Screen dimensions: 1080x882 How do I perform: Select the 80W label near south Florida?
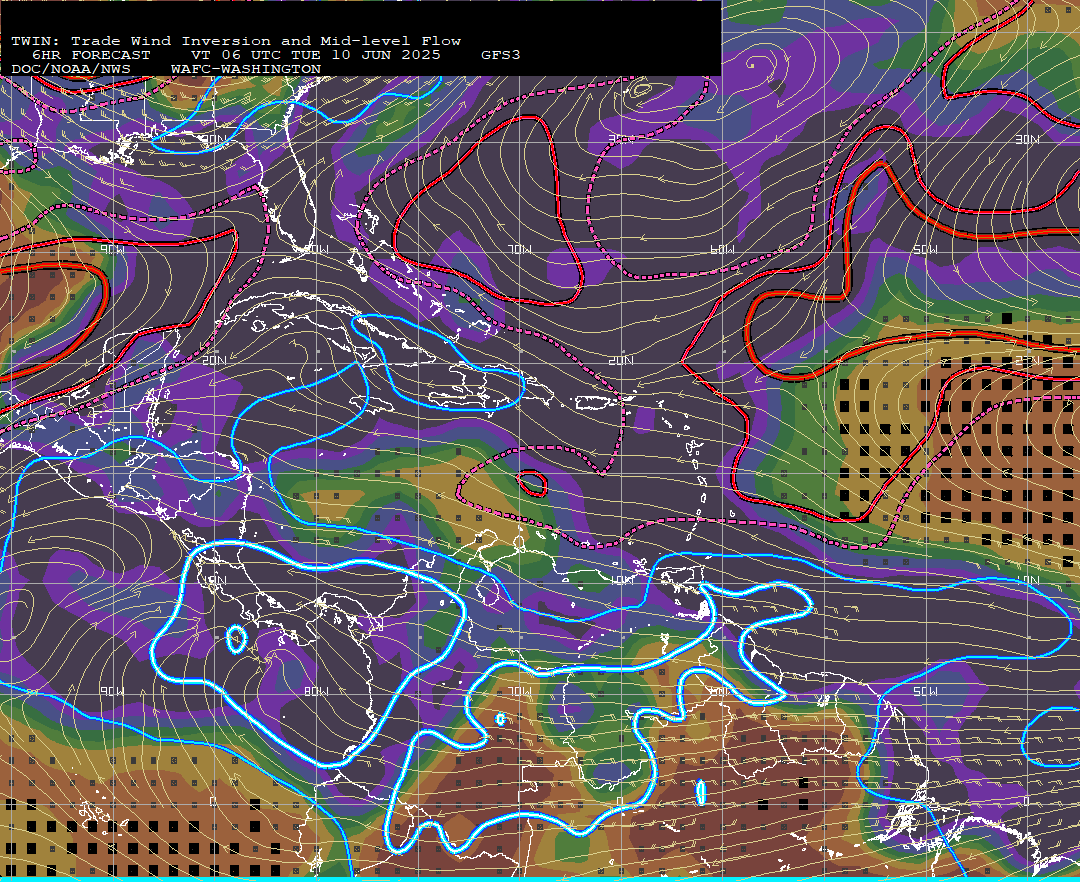[x=316, y=250]
